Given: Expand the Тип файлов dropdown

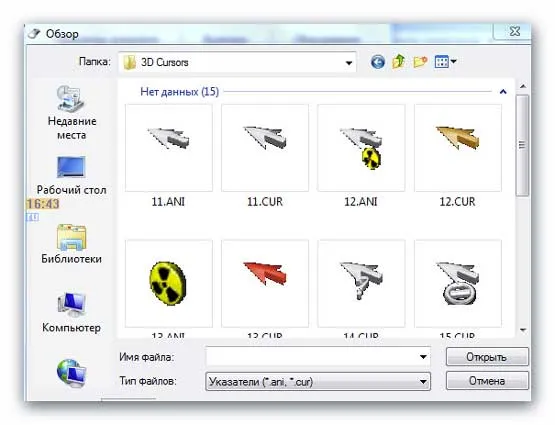Looking at the screenshot, I should 423,382.
